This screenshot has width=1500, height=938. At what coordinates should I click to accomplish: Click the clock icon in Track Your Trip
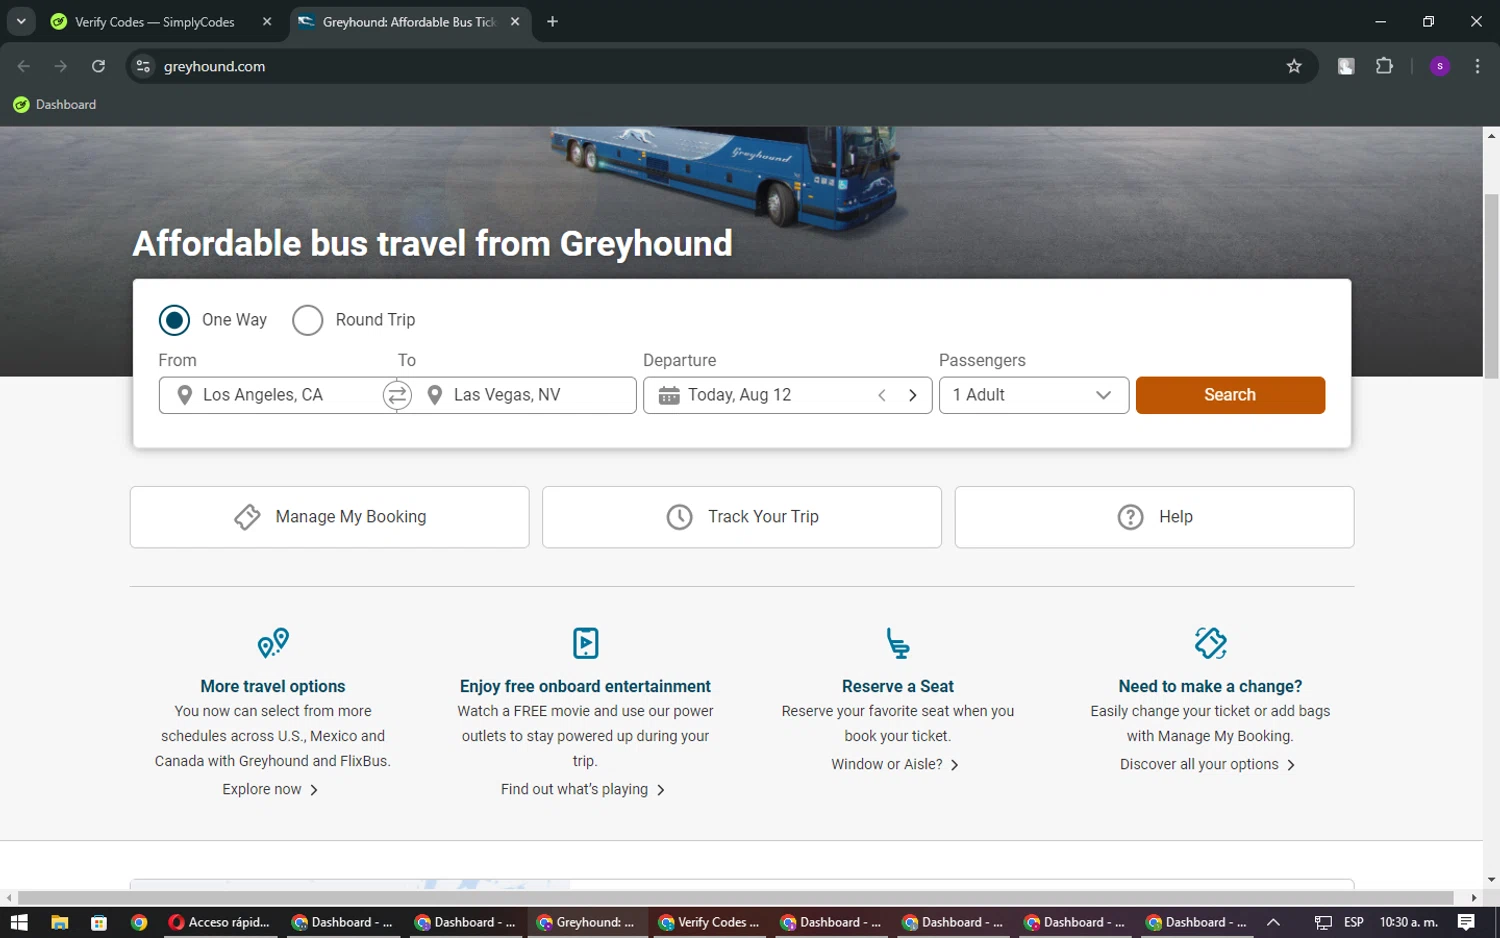679,517
